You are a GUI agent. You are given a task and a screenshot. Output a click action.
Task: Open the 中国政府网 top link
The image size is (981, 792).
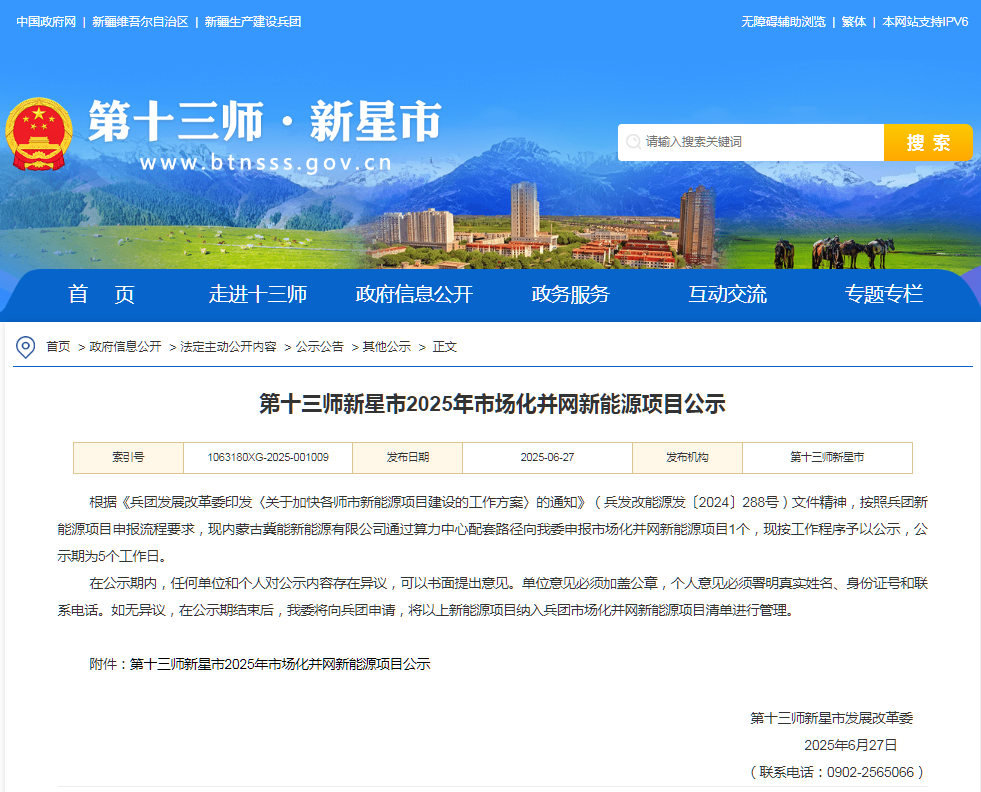pos(46,22)
